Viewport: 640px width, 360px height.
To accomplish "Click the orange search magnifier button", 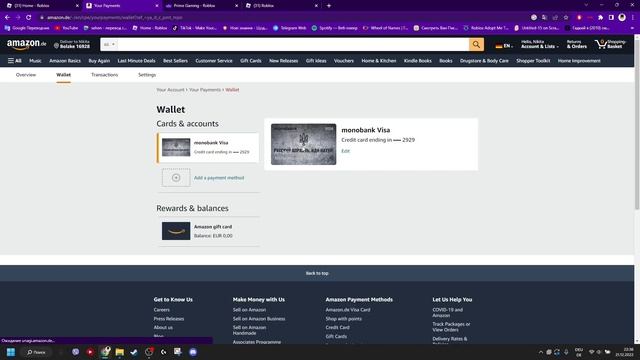I will tap(476, 44).
